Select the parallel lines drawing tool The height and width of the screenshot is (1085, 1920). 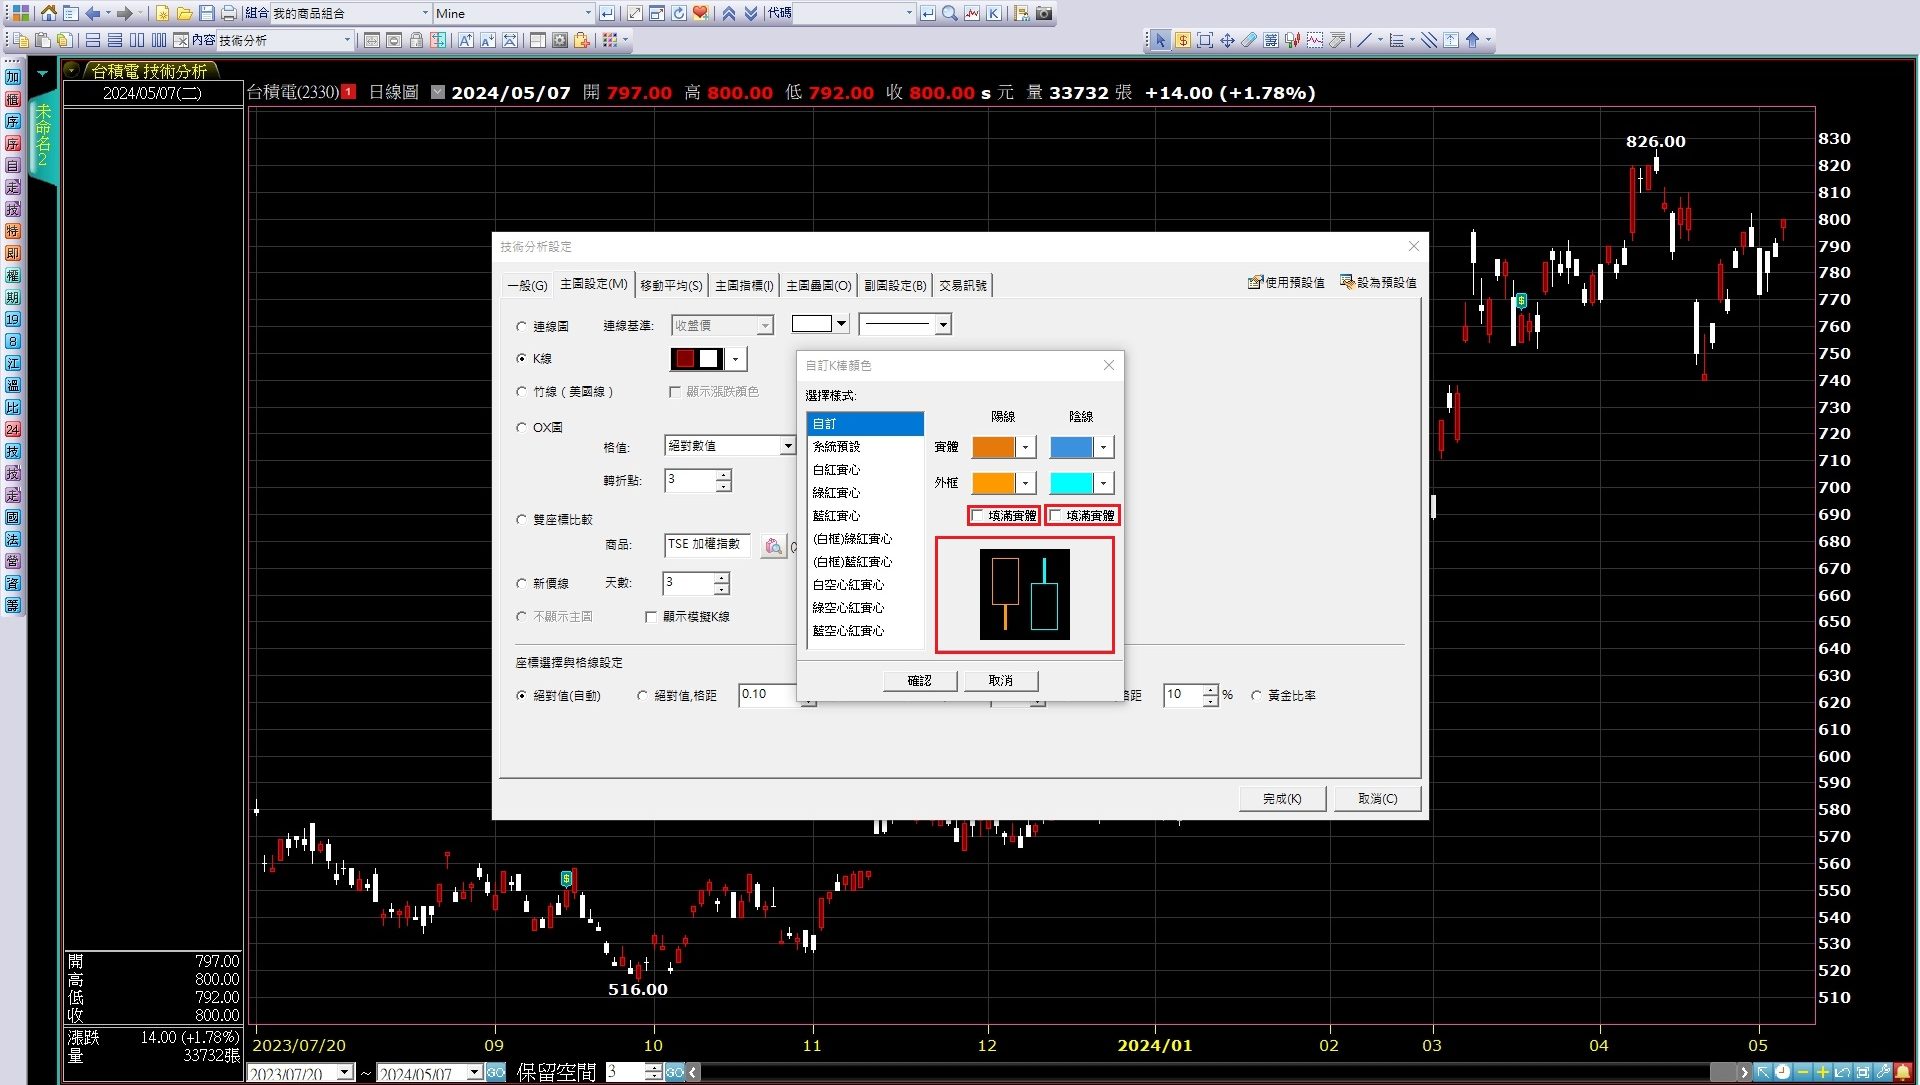point(1429,40)
